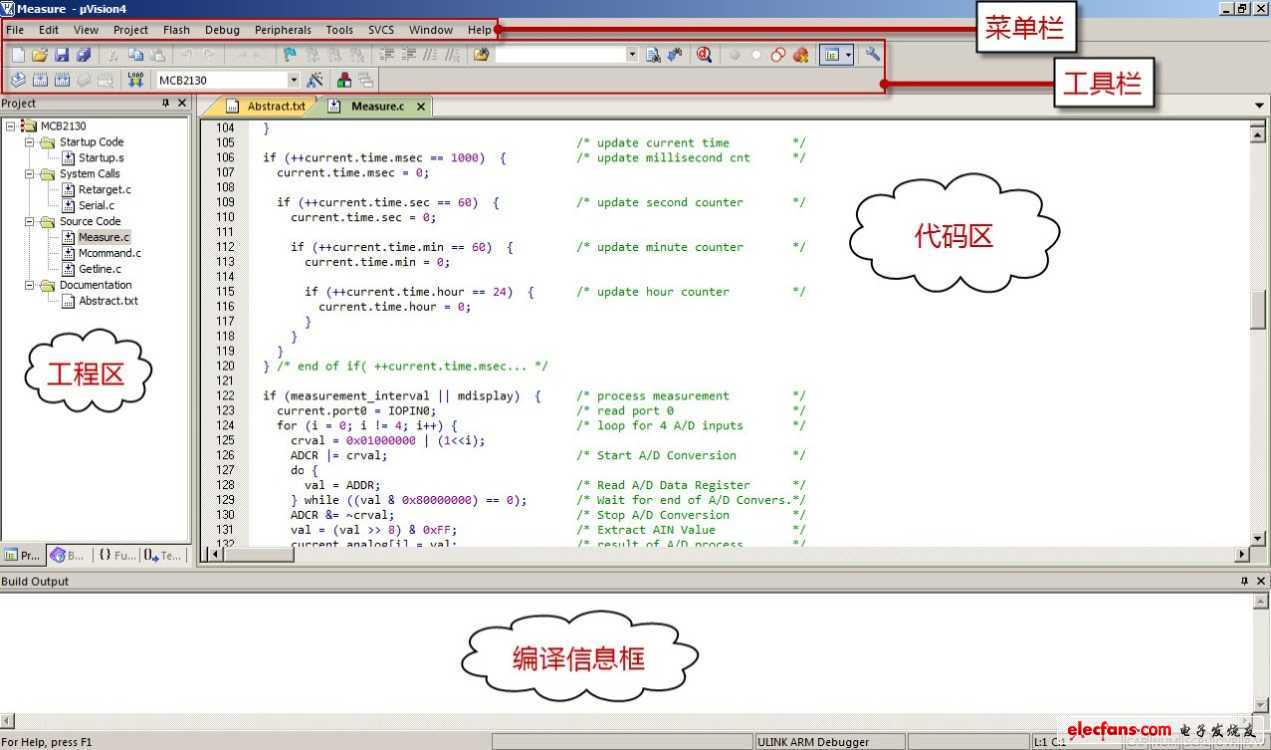Open the Window layout dropdown arrow
The width and height of the screenshot is (1271, 750).
click(849, 55)
